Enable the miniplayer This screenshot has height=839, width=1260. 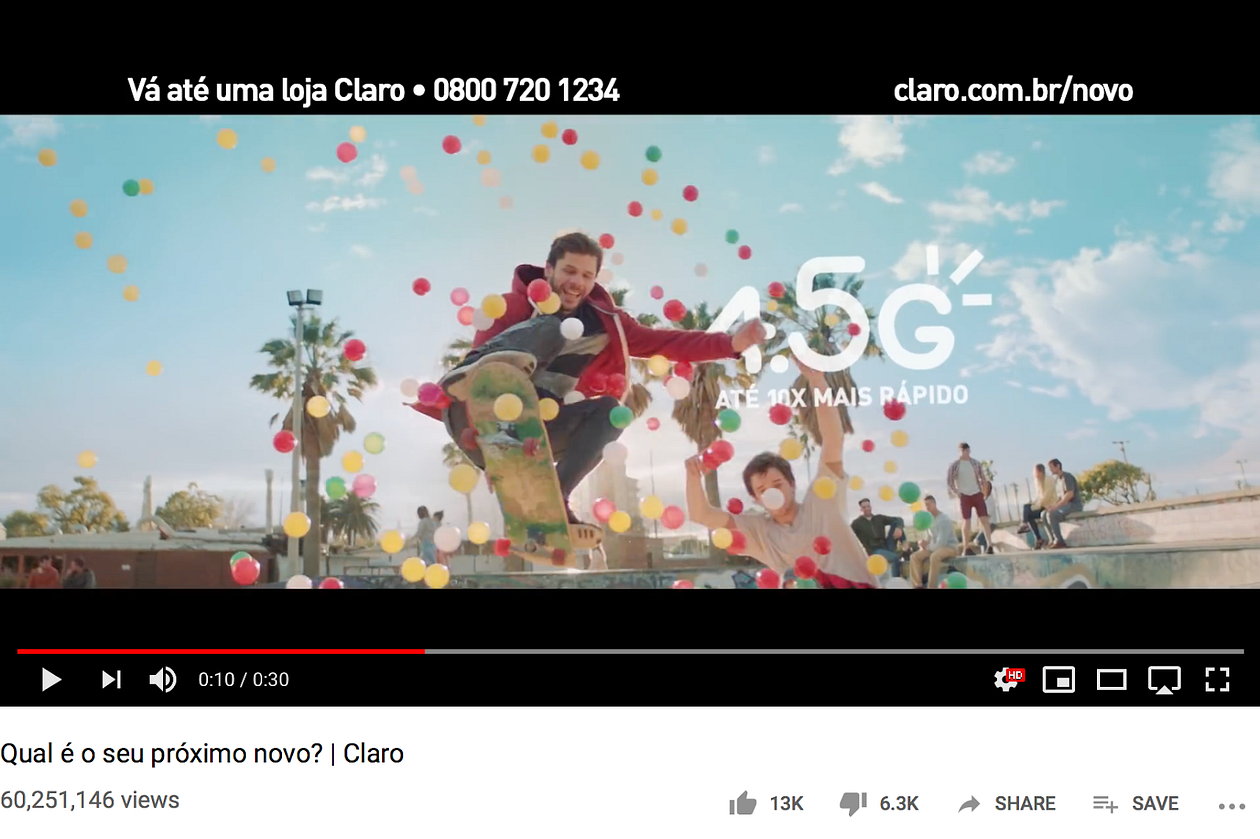tap(1059, 680)
